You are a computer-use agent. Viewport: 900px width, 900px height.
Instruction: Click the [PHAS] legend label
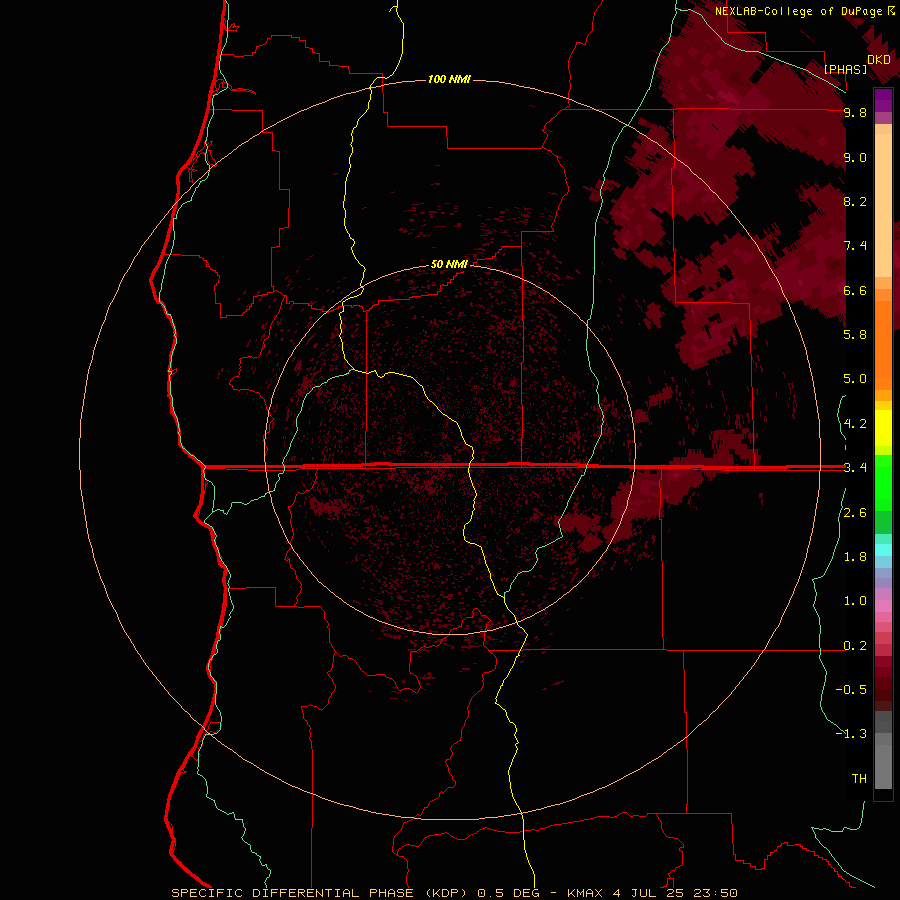tap(845, 69)
